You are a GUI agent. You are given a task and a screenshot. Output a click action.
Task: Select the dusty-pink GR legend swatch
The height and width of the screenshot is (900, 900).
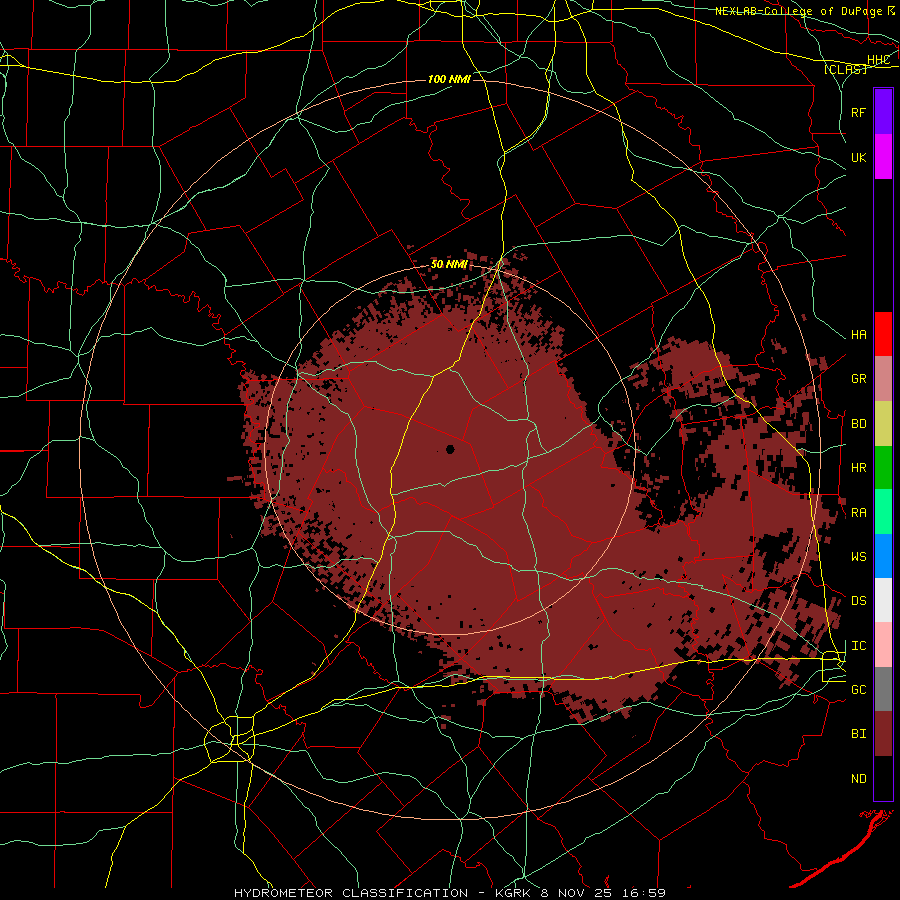click(x=883, y=378)
